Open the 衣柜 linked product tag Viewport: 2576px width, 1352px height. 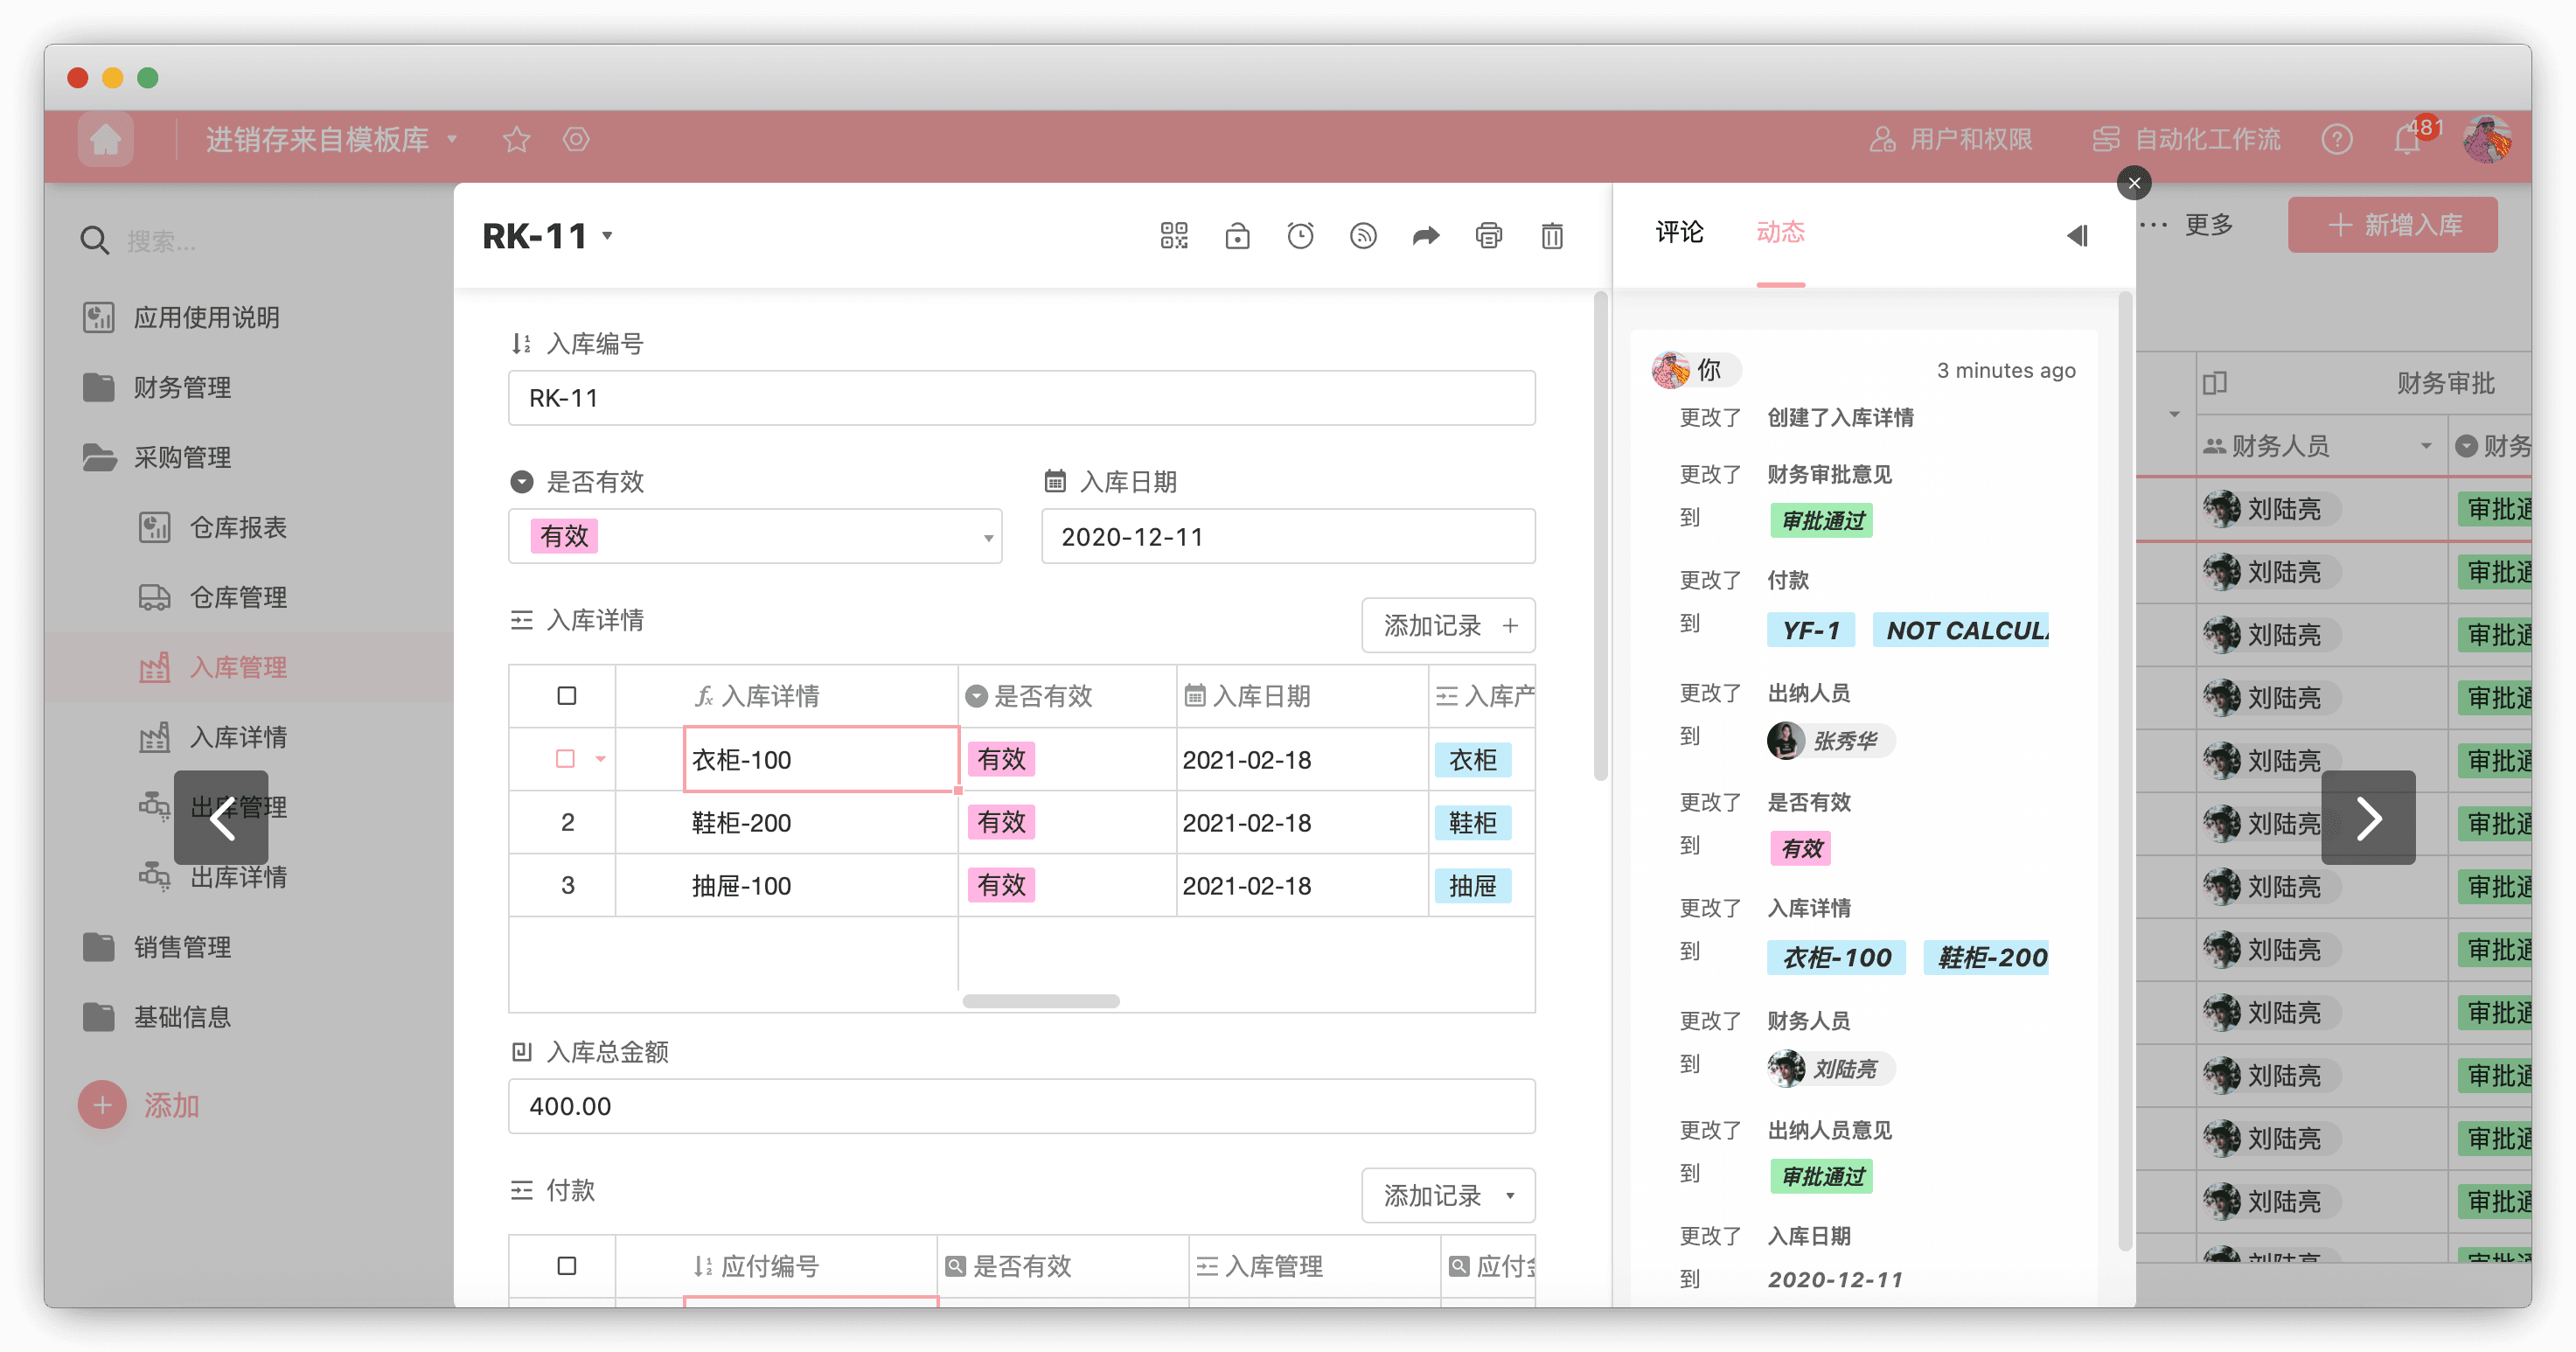click(1472, 760)
